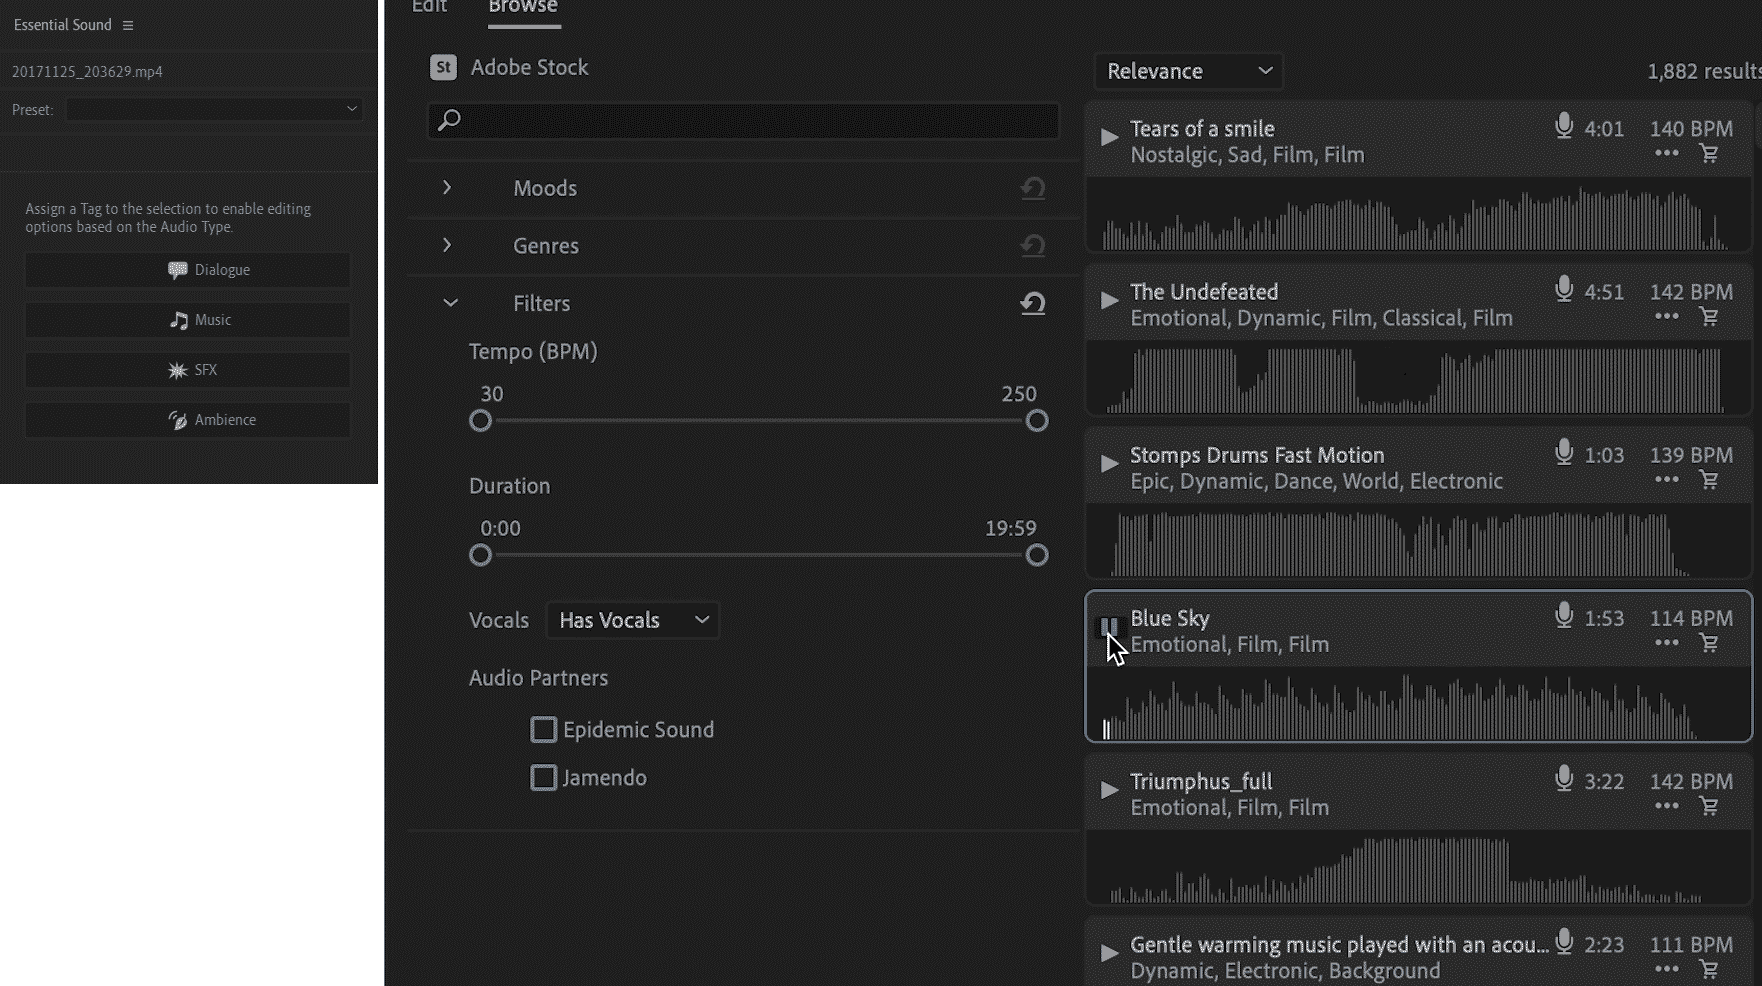Screen dimensions: 1762x986
Task: License The Undefeated via cart icon
Action: click(x=1709, y=317)
